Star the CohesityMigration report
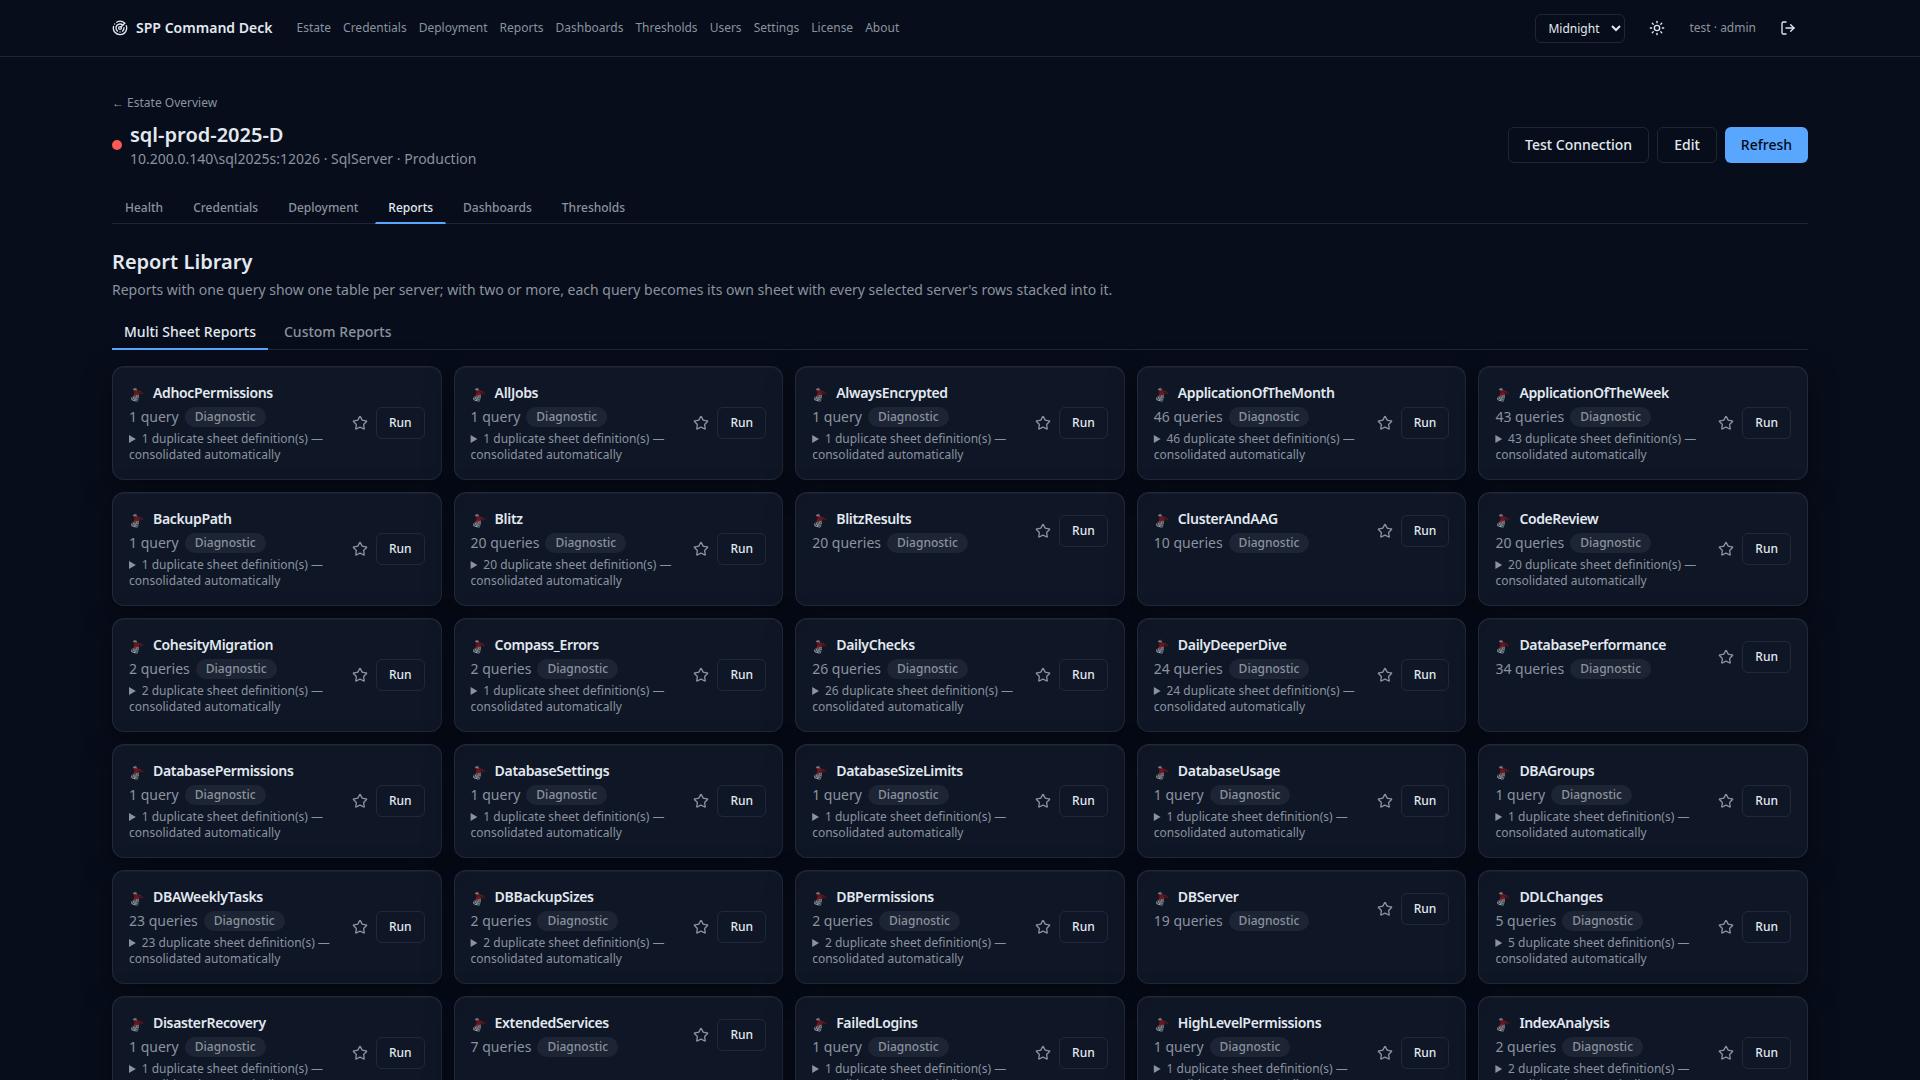Screen dimensions: 1920x1080 click(x=360, y=675)
